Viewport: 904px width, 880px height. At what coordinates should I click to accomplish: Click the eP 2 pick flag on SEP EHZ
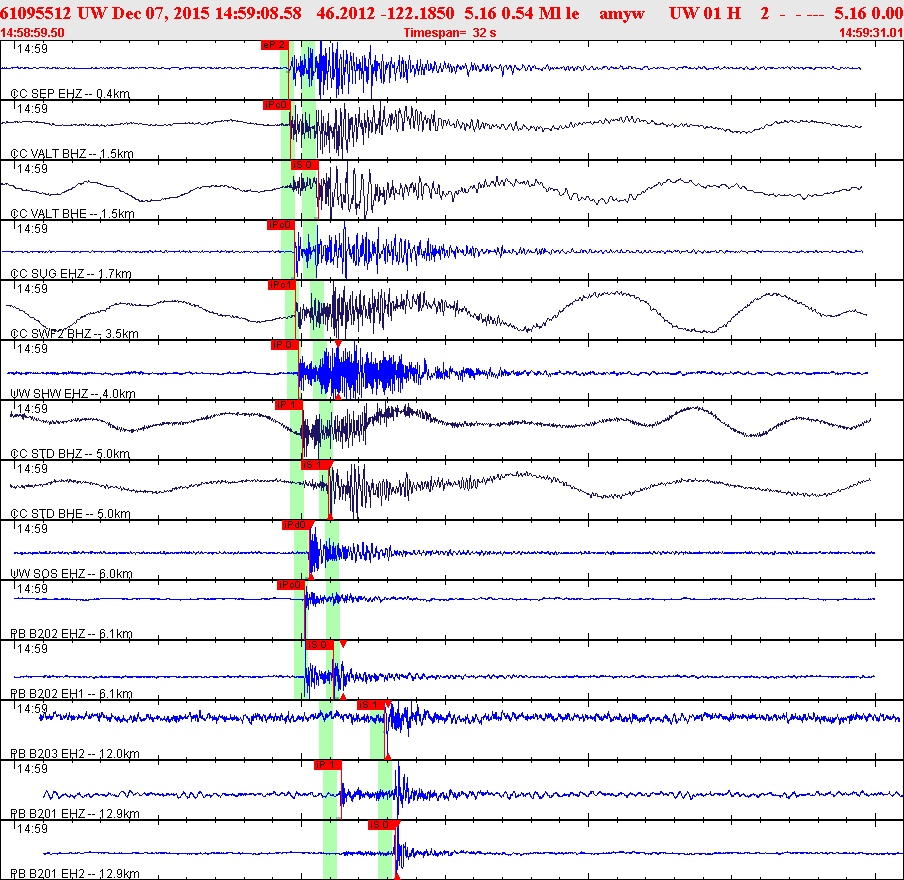[x=274, y=45]
